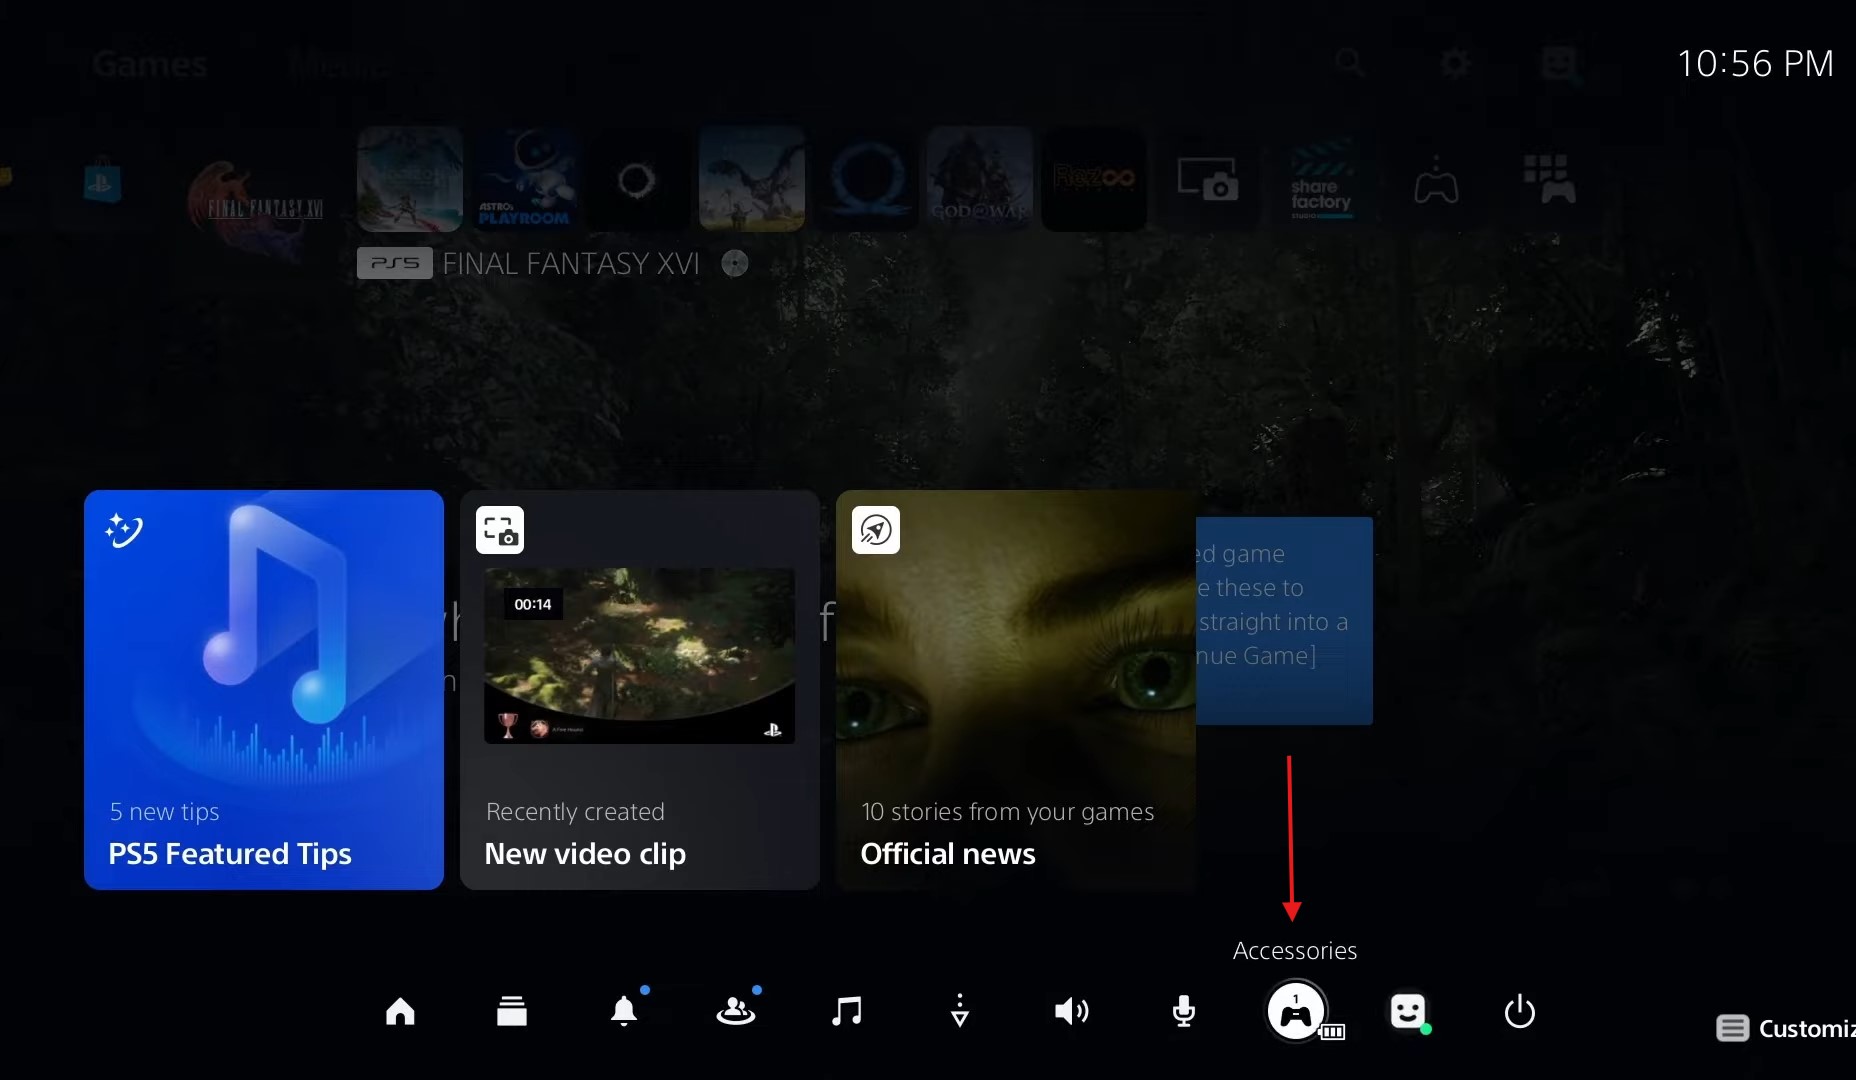Open the Profile smiley face icon

tap(1408, 1012)
